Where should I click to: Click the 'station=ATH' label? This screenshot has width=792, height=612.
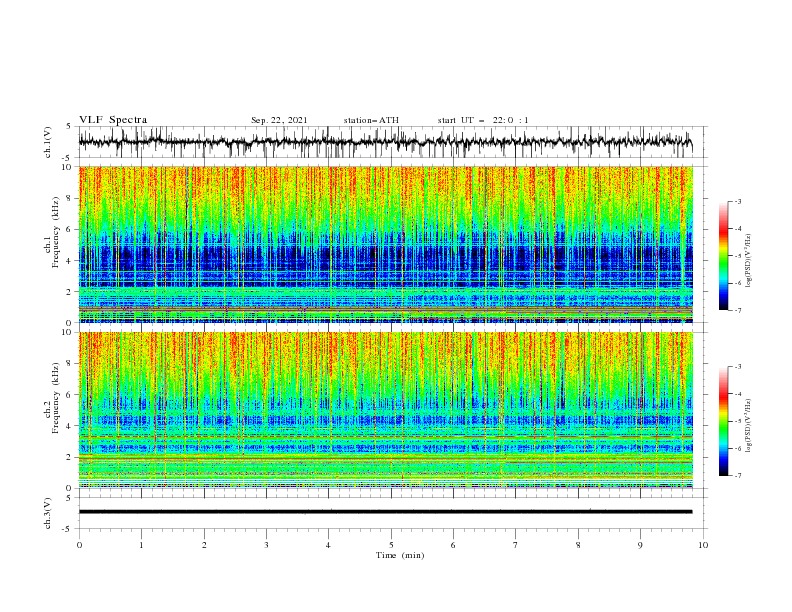coord(371,120)
